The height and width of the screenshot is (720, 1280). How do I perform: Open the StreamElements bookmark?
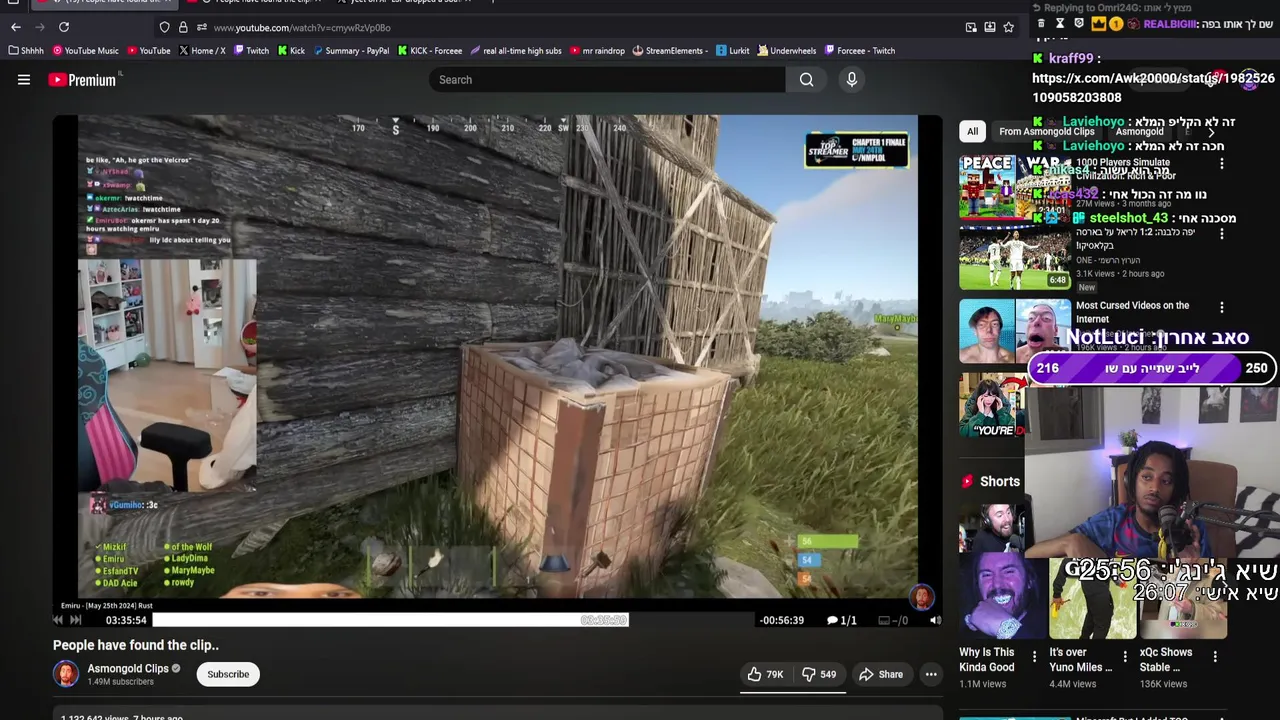[670, 50]
